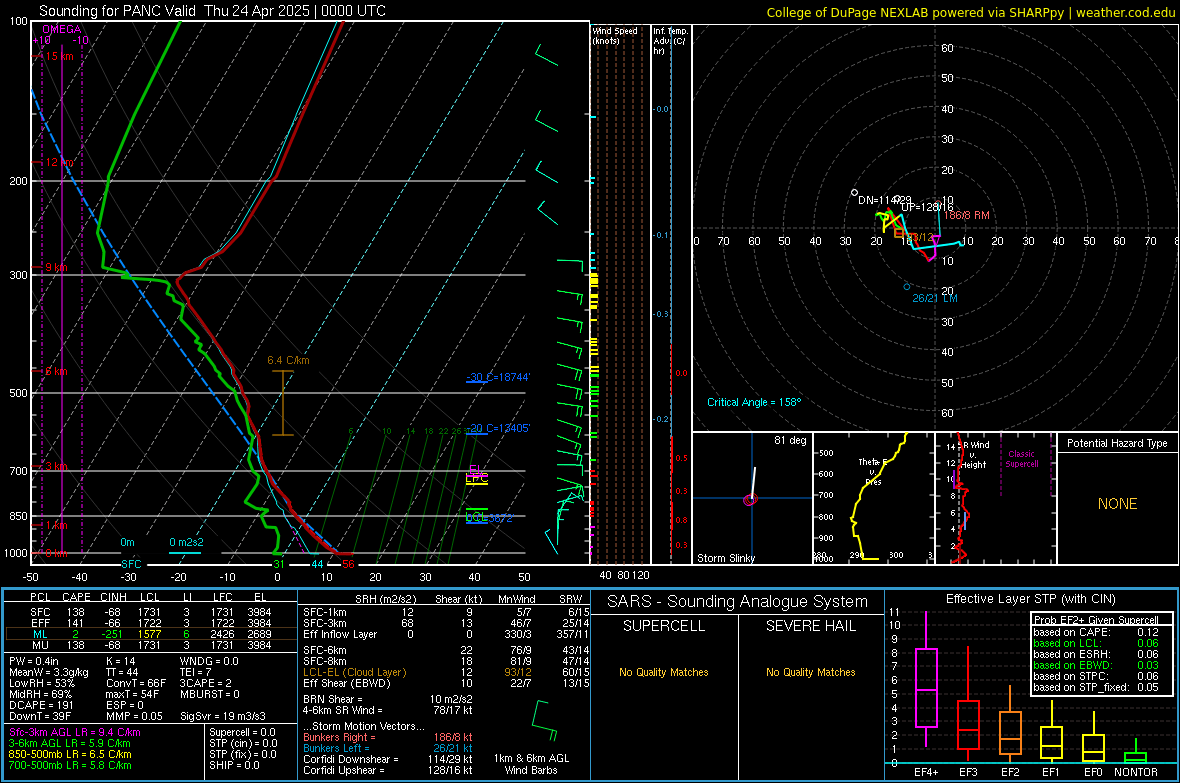Click the '-20 C=13405'' height label
The height and width of the screenshot is (783, 1180).
[x=497, y=428]
